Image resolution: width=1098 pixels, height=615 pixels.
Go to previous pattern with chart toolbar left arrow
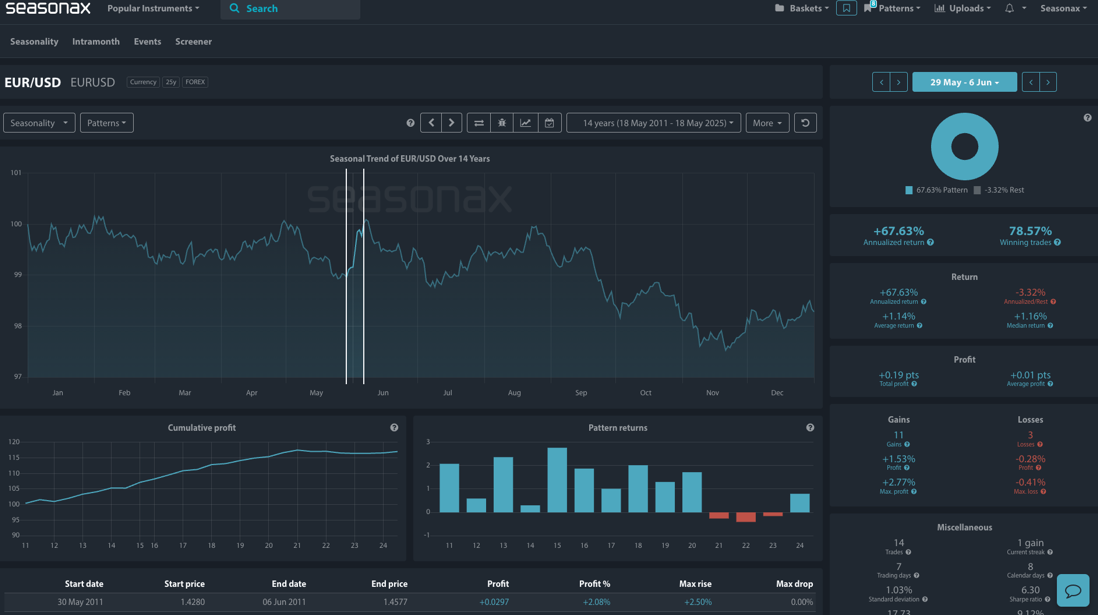click(x=431, y=123)
